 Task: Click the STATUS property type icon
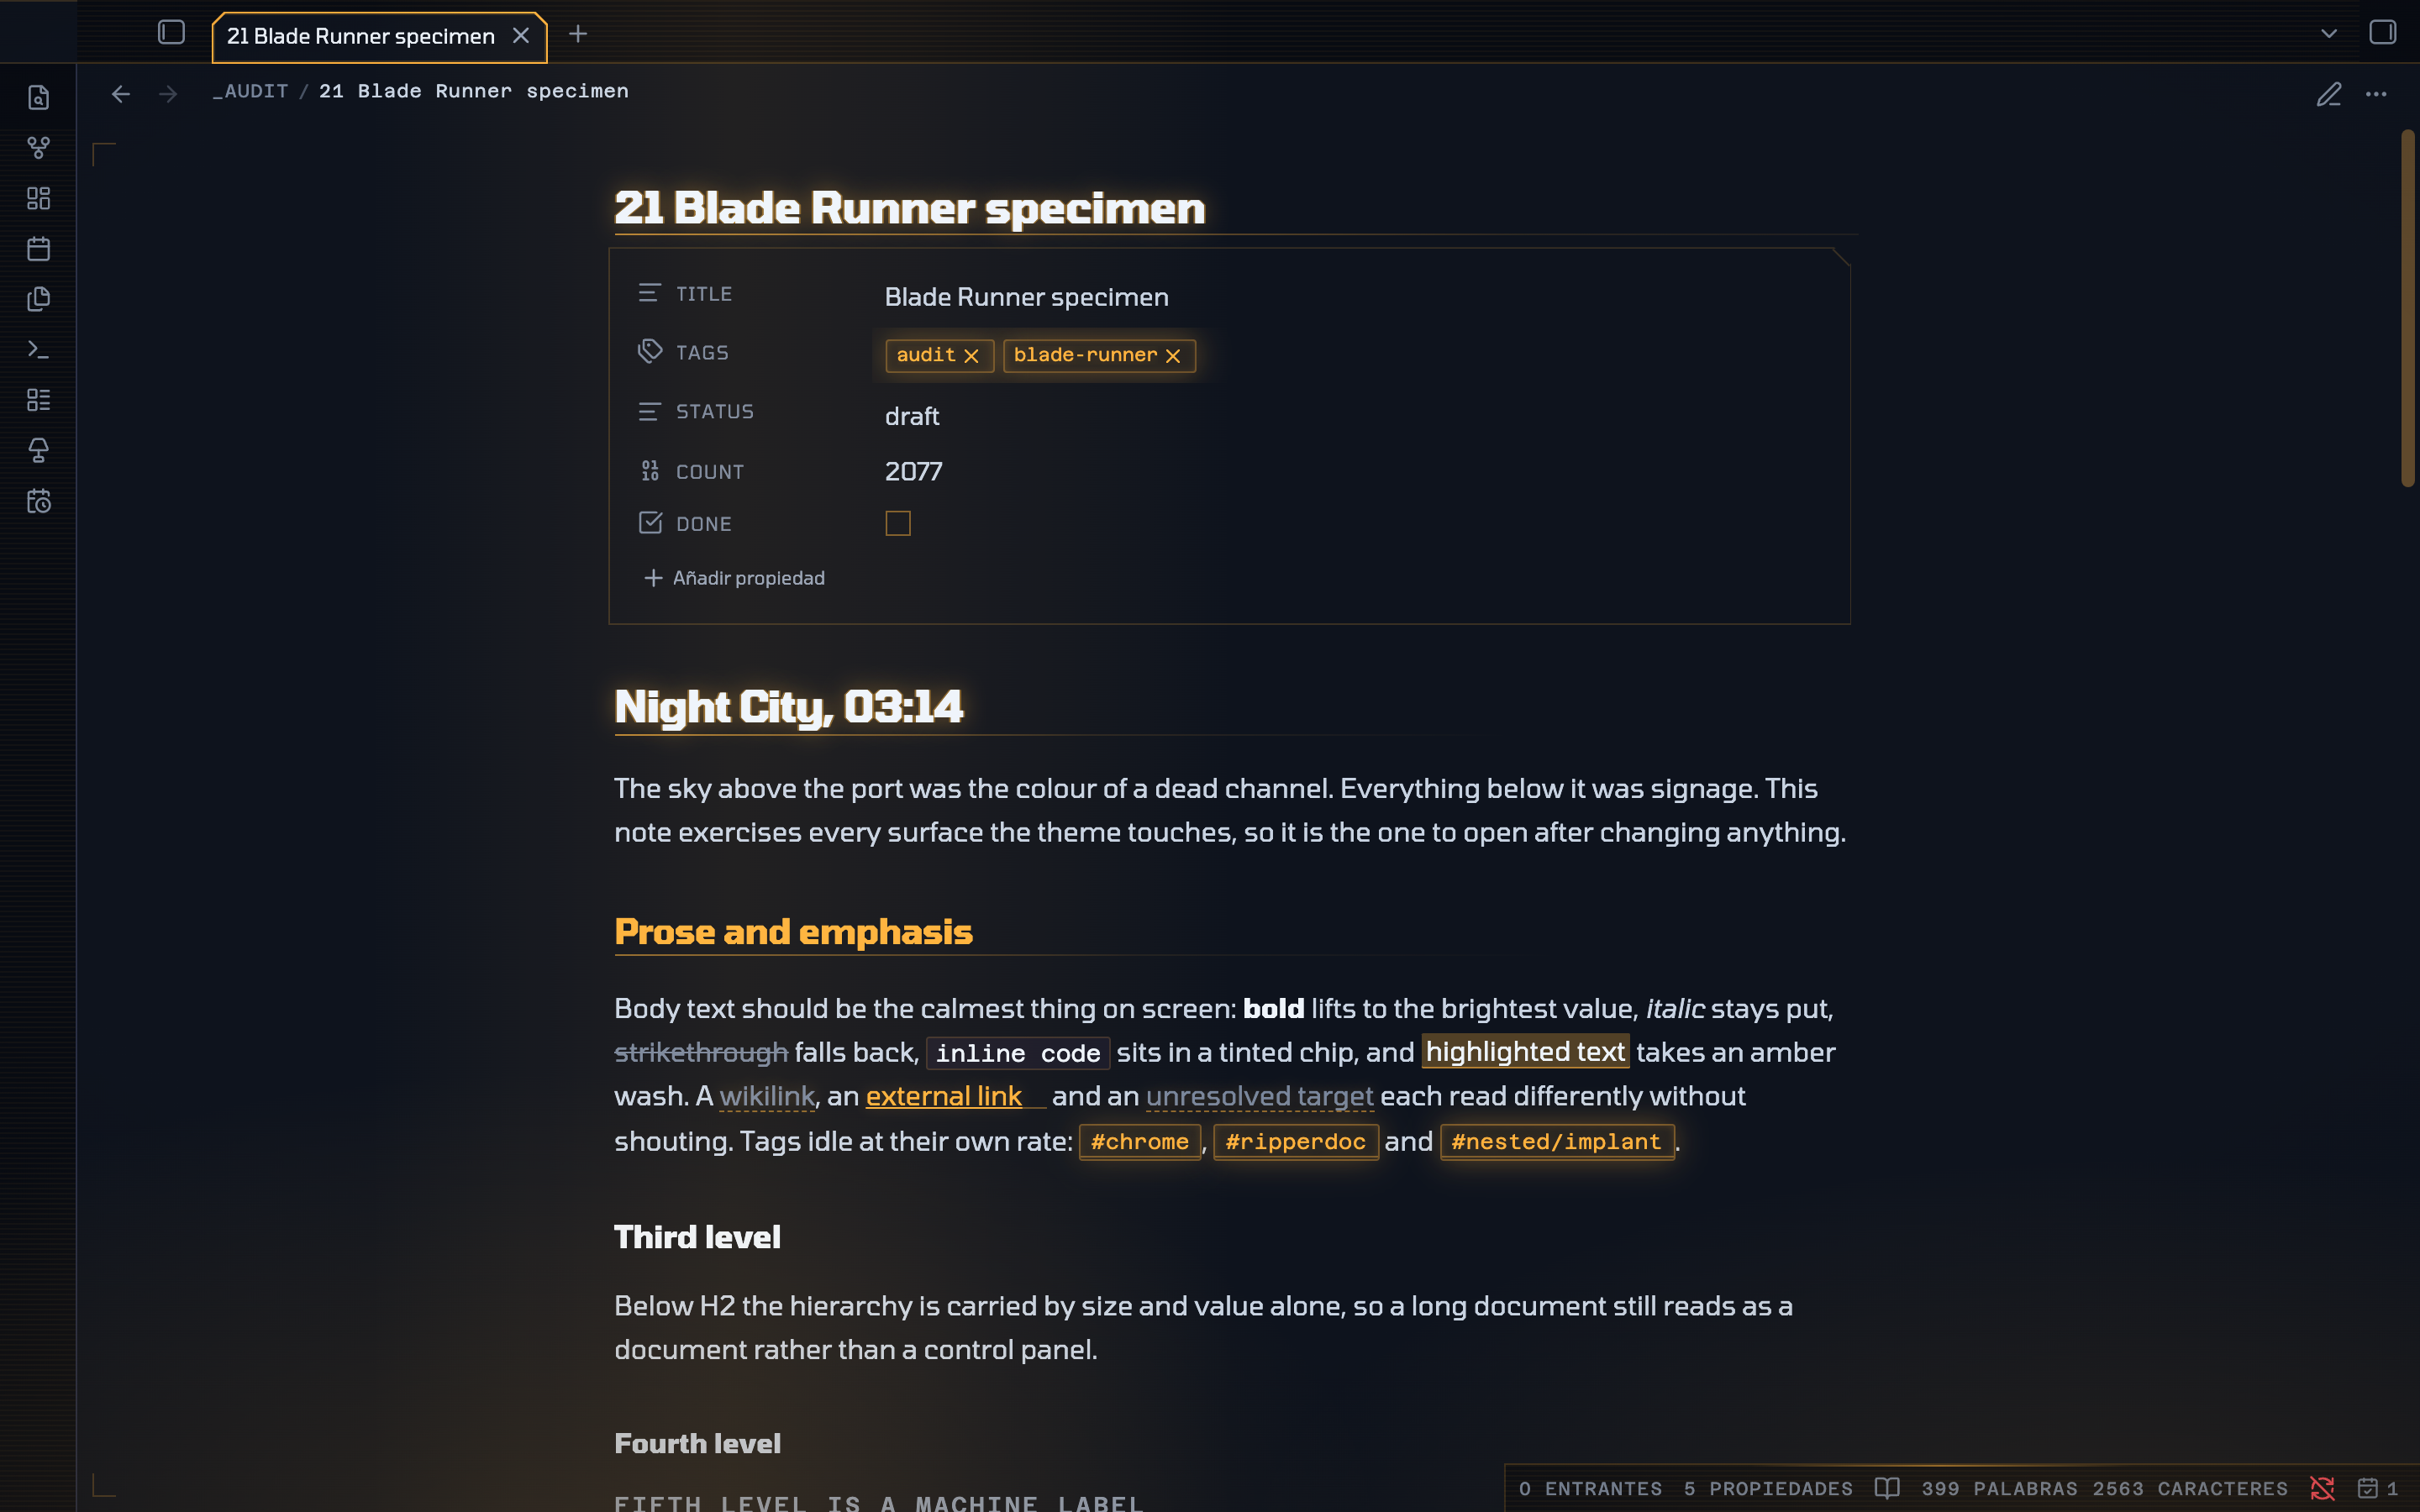pos(649,411)
